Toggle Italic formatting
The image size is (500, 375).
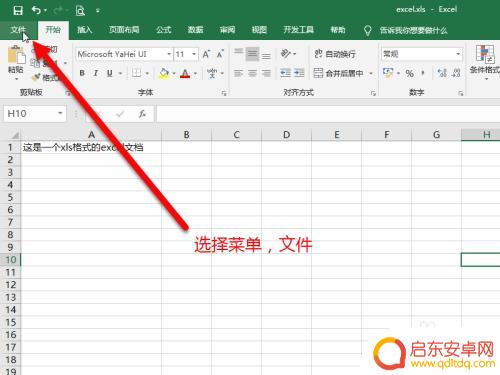click(x=96, y=73)
